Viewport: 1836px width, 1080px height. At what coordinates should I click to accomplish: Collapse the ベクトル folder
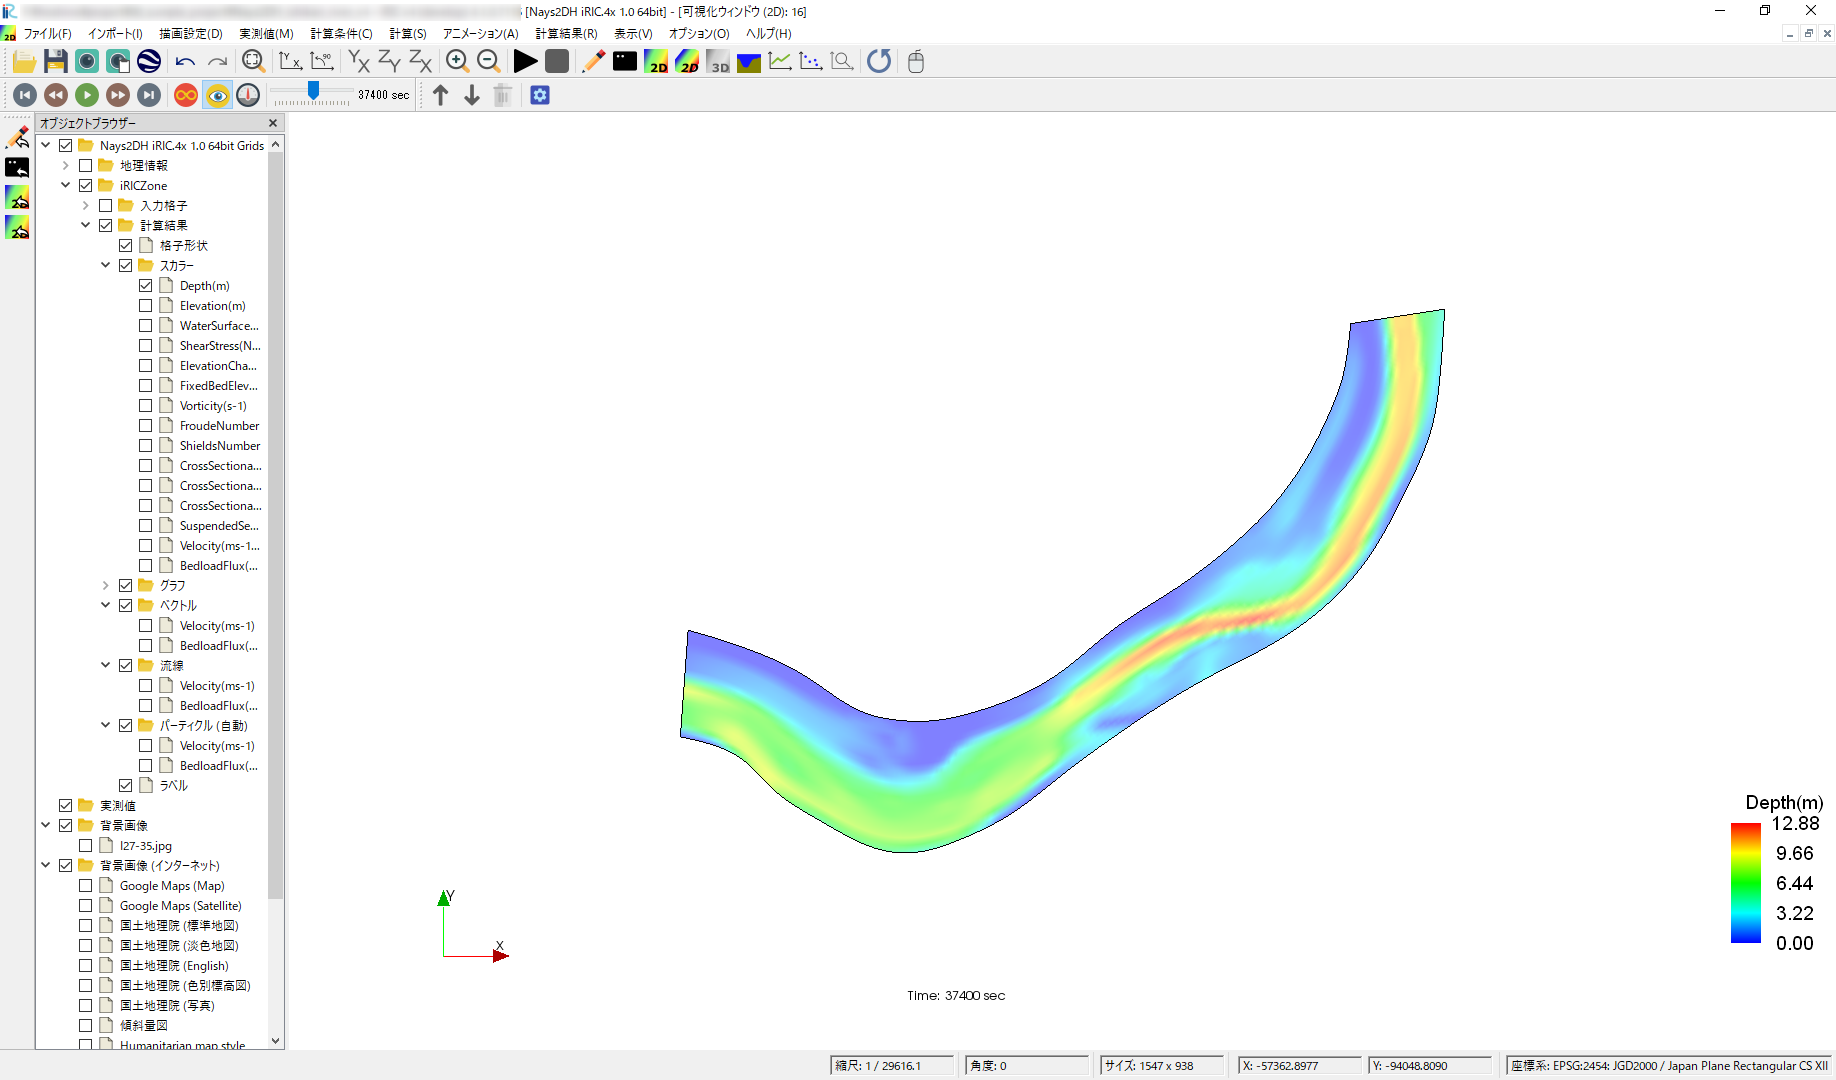pyautogui.click(x=106, y=605)
